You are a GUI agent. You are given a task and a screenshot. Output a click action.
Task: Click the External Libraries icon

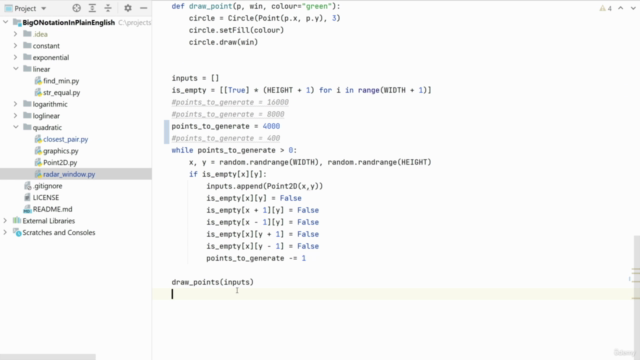(x=17, y=221)
